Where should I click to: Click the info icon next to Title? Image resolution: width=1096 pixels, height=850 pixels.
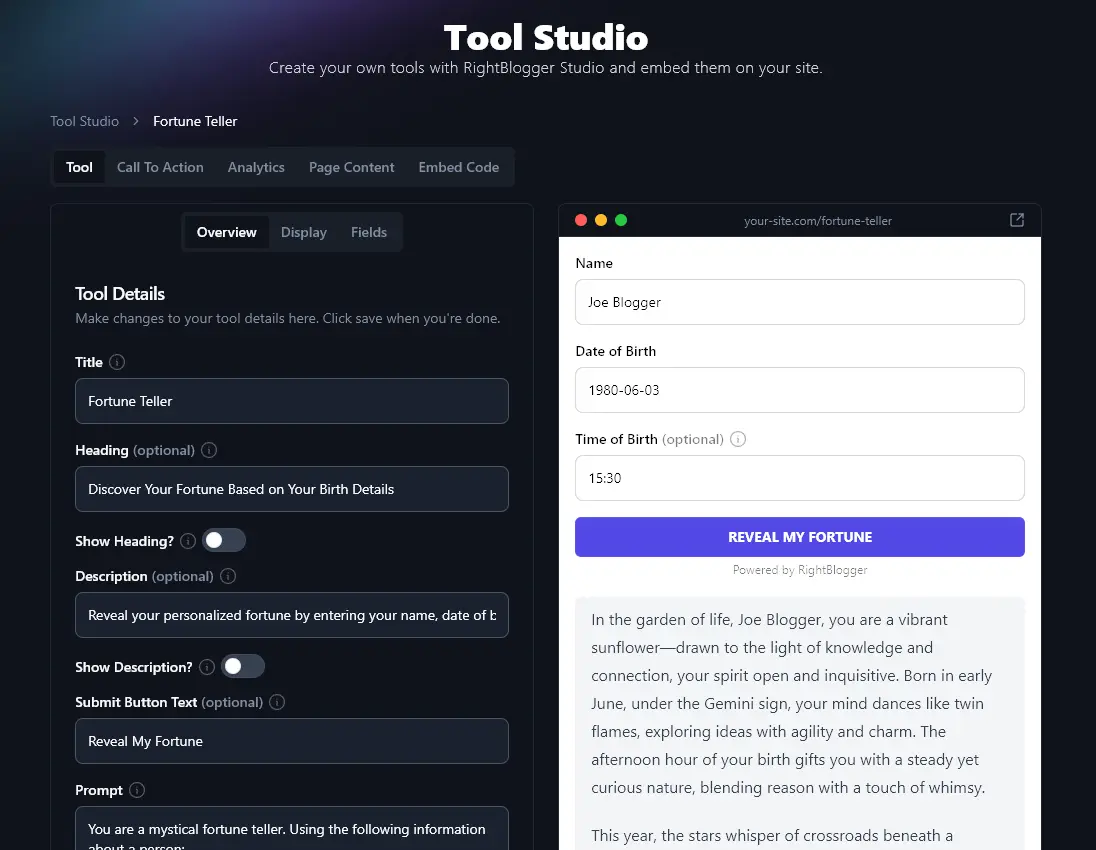pos(117,362)
